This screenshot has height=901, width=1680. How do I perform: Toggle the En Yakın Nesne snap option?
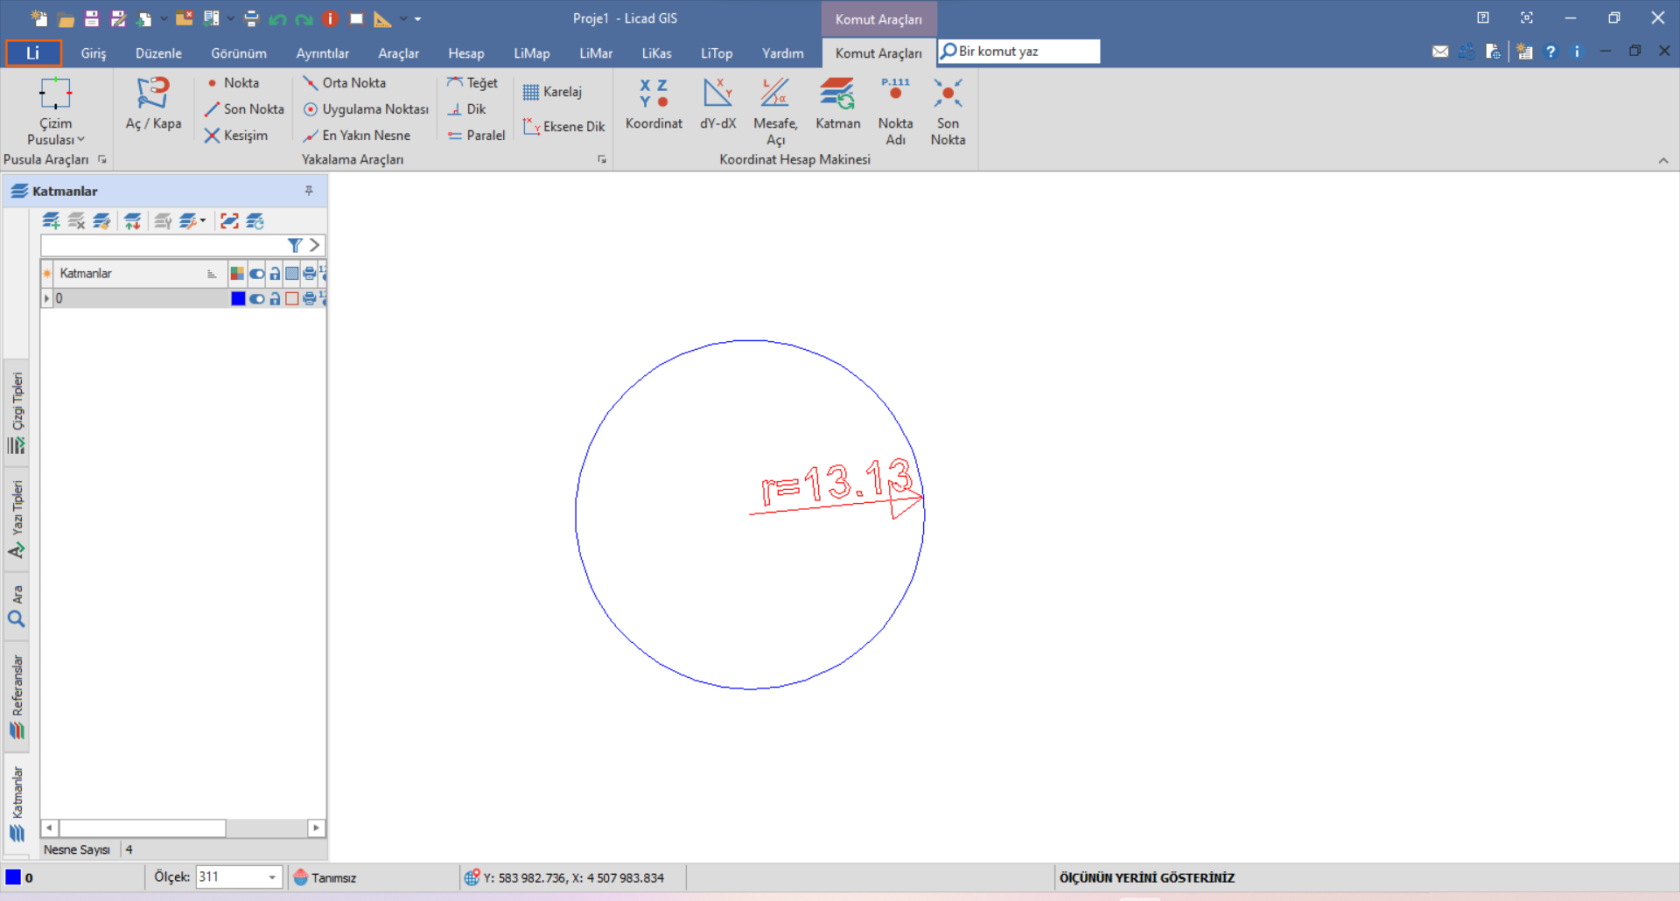point(356,135)
